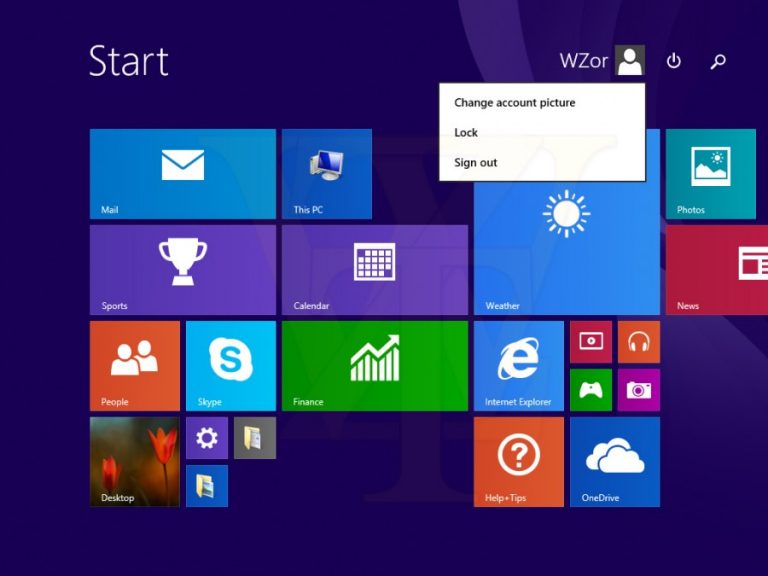Collapse the WZor account dropdown
Screen dimensions: 768x576
pyautogui.click(x=602, y=61)
